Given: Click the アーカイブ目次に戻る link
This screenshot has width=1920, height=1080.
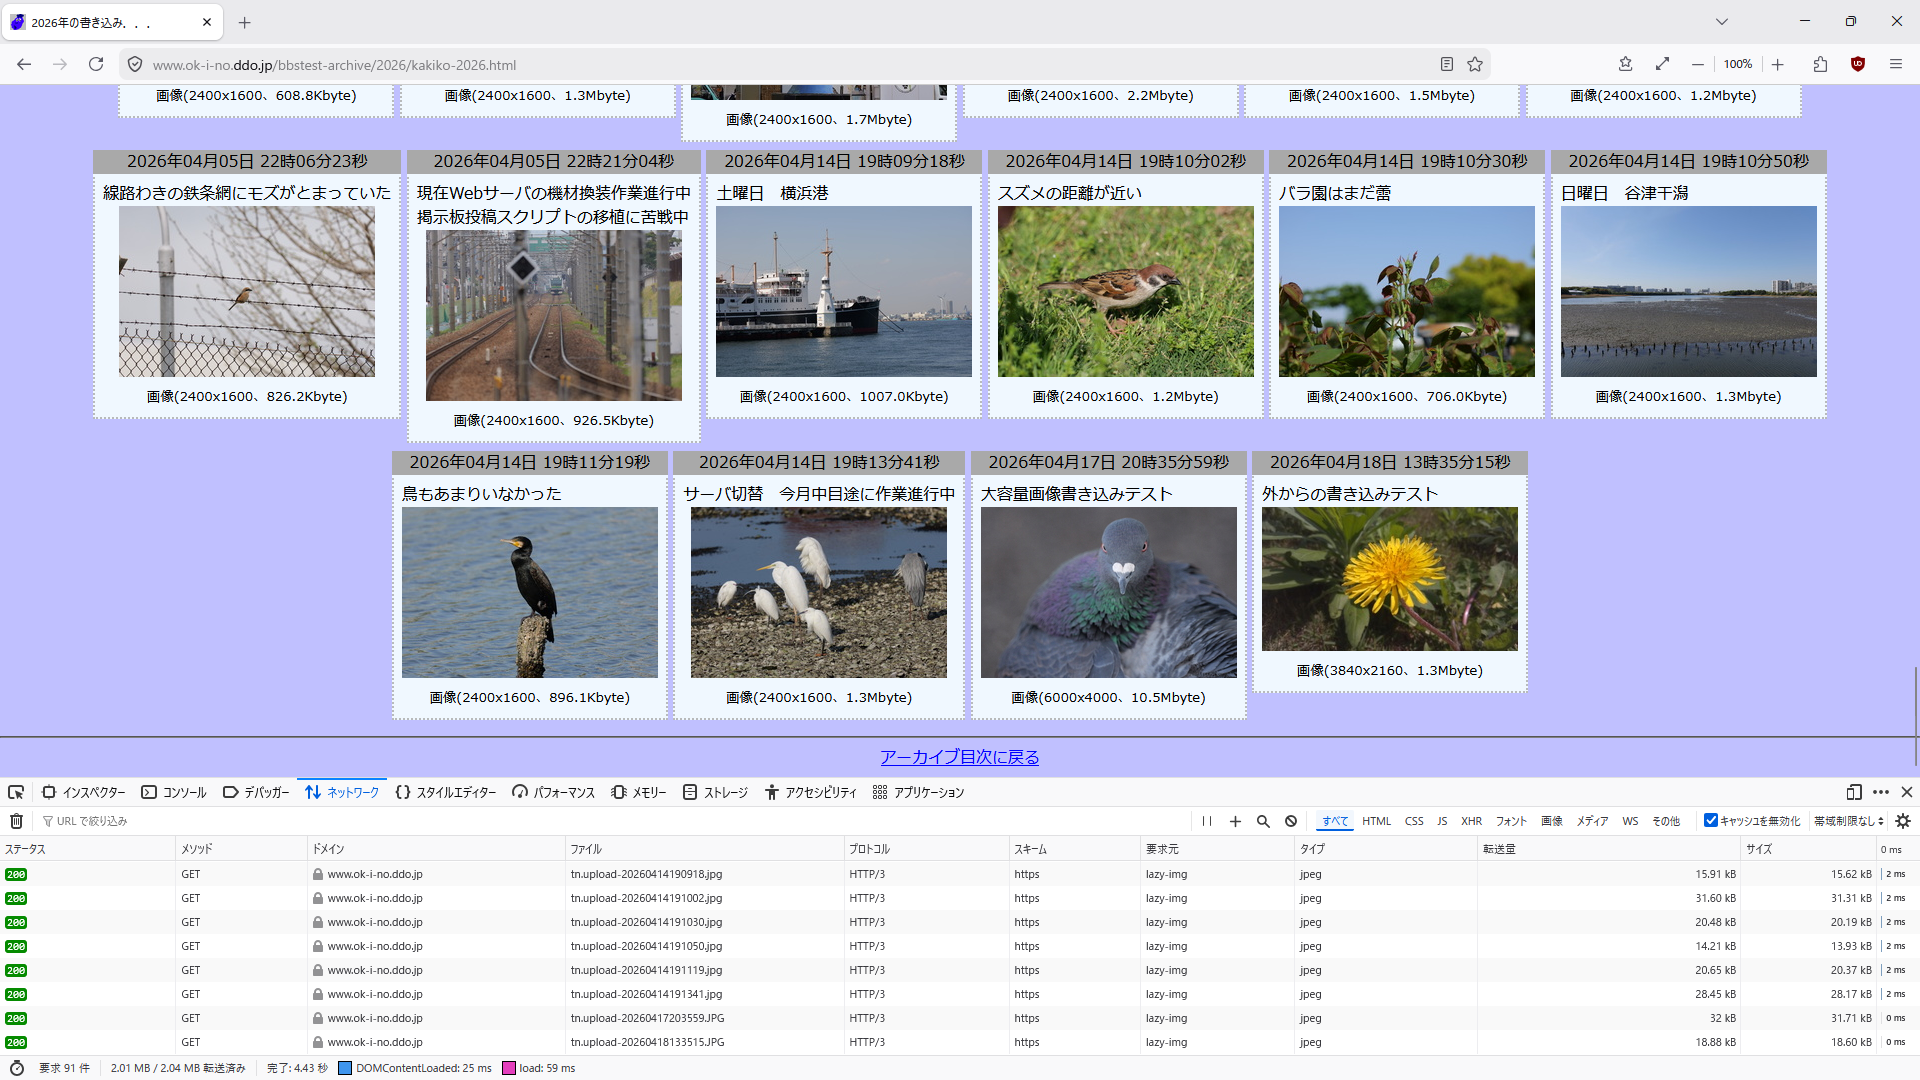Looking at the screenshot, I should click(959, 757).
